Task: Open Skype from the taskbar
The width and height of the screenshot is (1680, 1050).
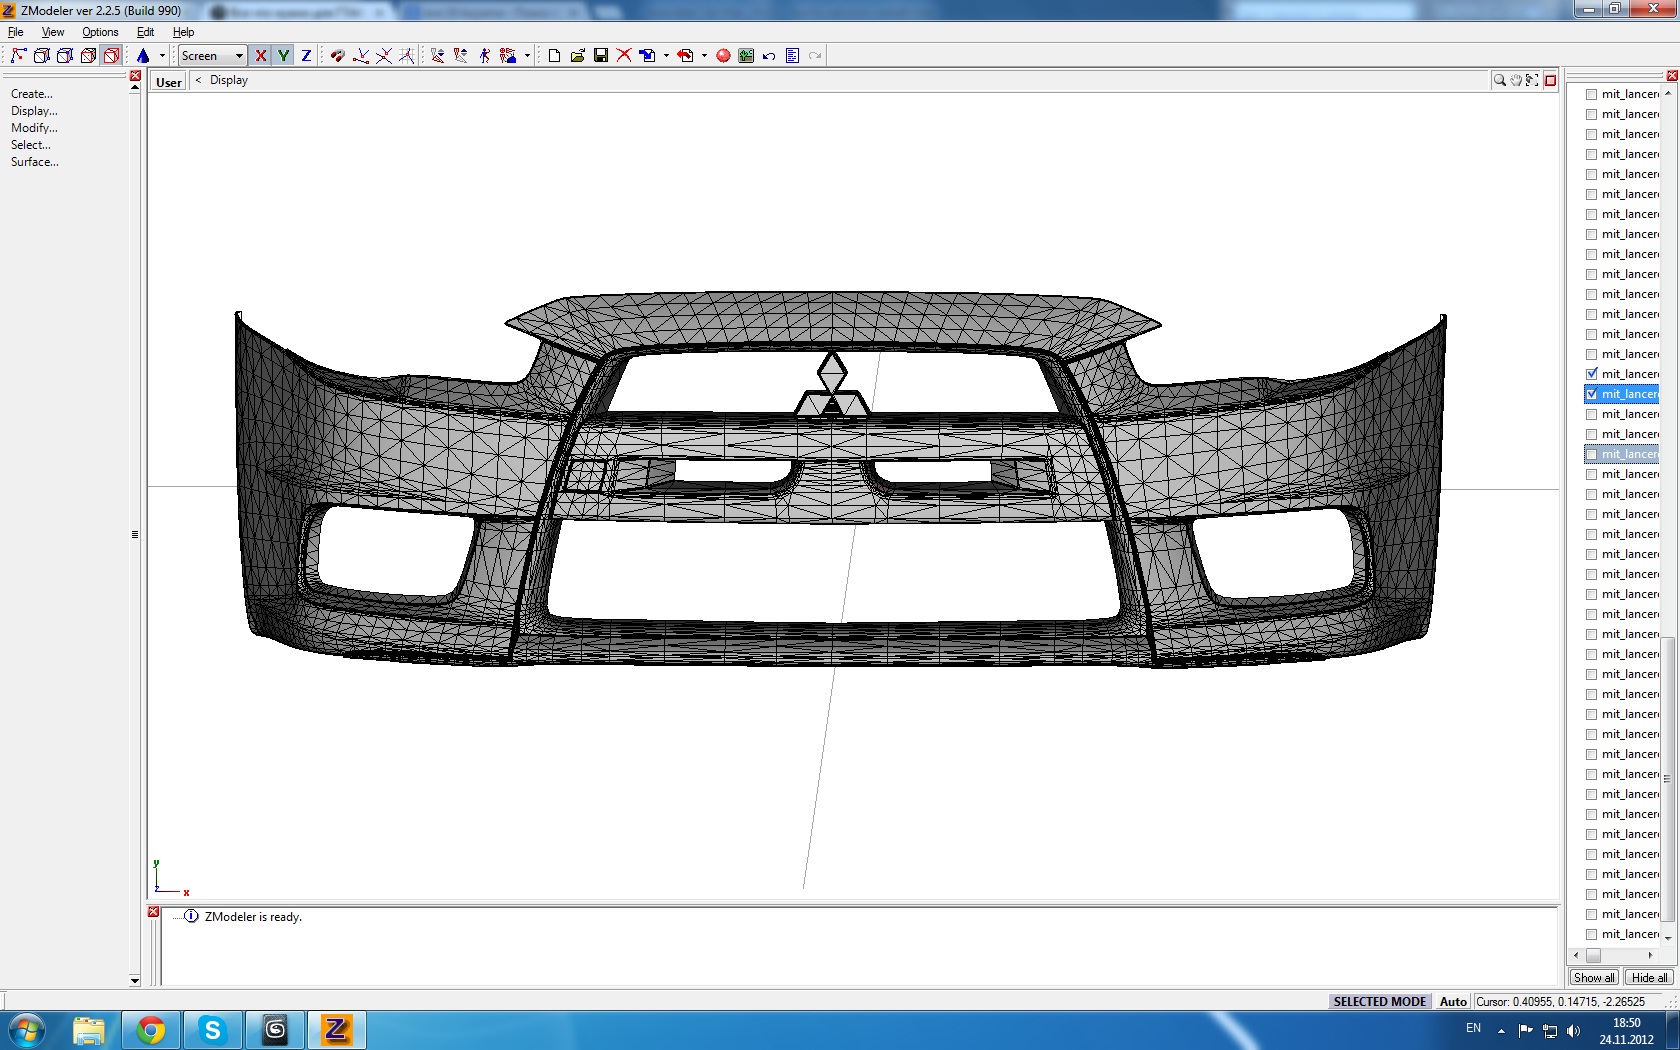Action: coord(212,1030)
